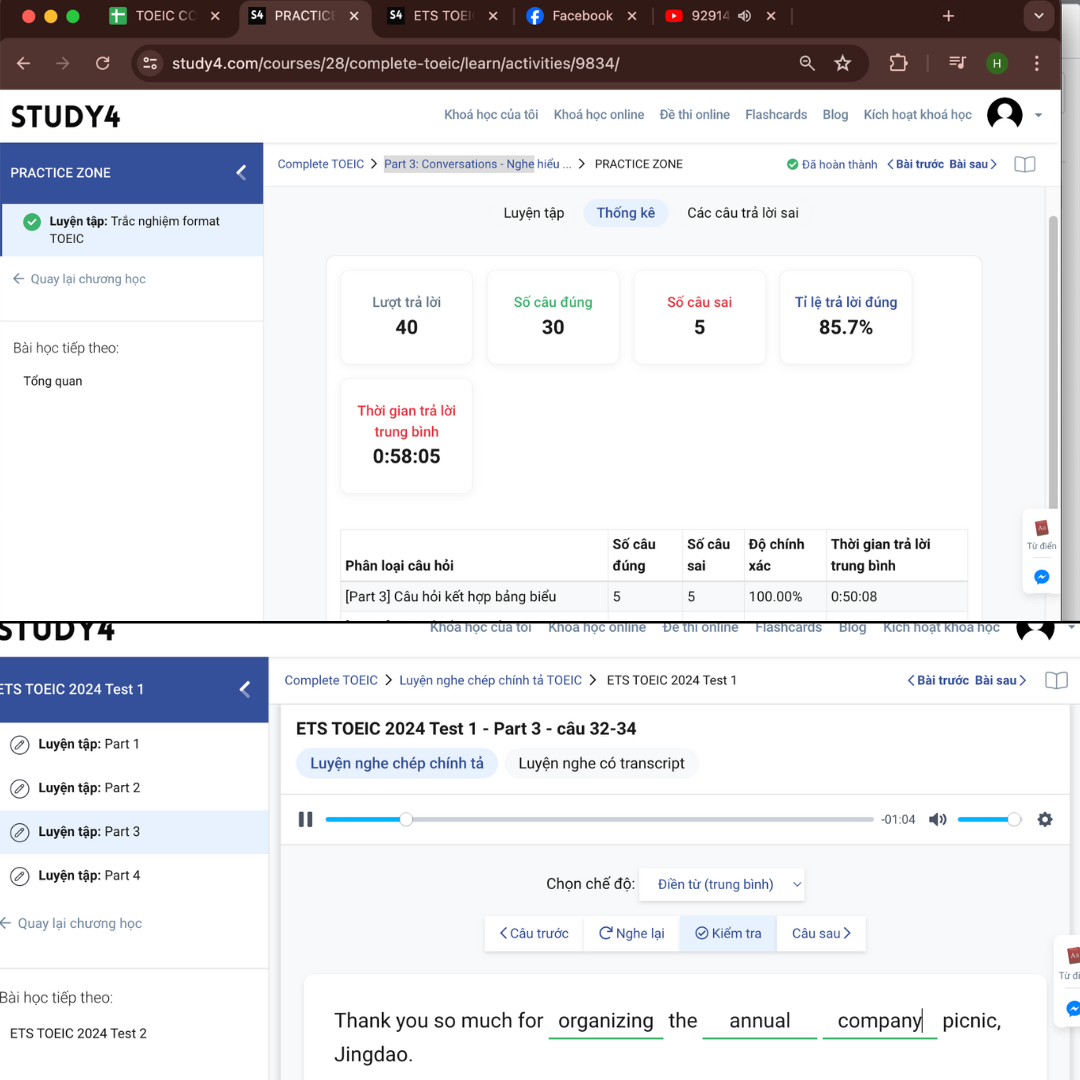Click the blank field containing 'annual'
The image size is (1080, 1080).
pyautogui.click(x=759, y=1021)
